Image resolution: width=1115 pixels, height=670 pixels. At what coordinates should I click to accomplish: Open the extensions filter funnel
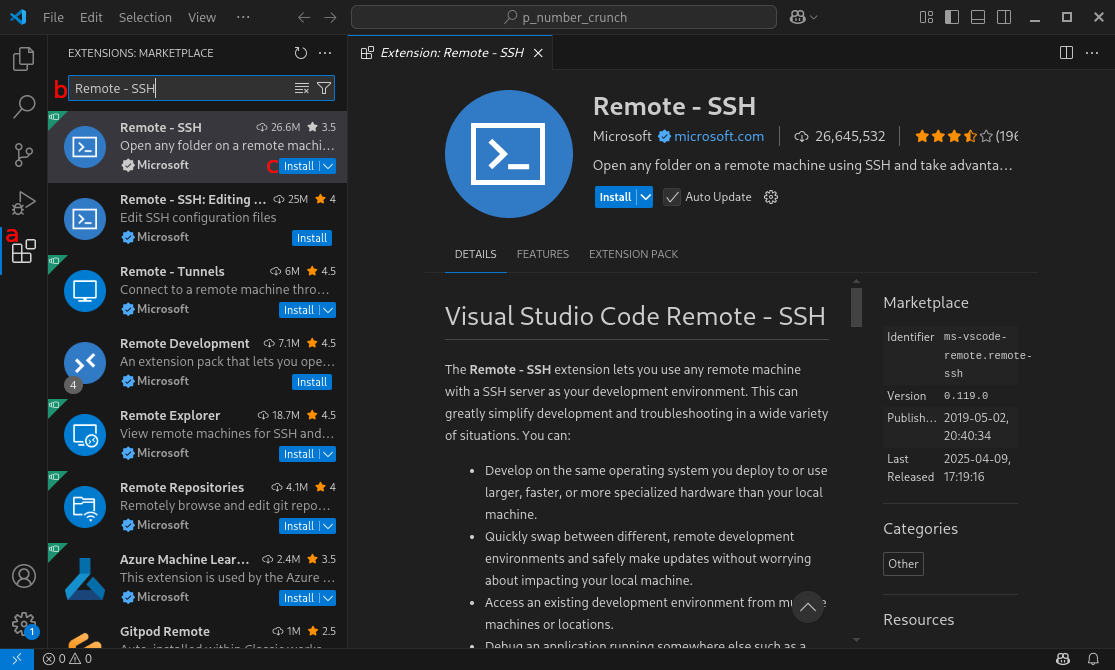pyautogui.click(x=324, y=88)
